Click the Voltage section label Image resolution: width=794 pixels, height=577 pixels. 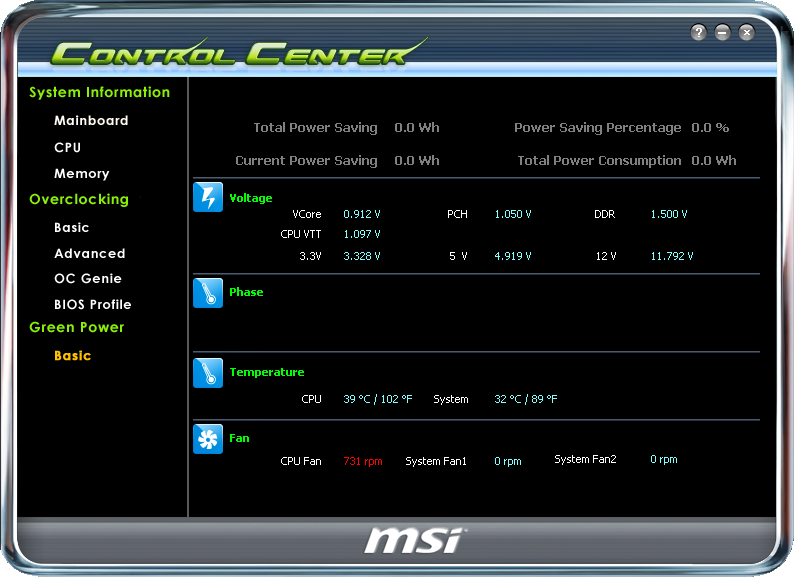click(x=251, y=198)
